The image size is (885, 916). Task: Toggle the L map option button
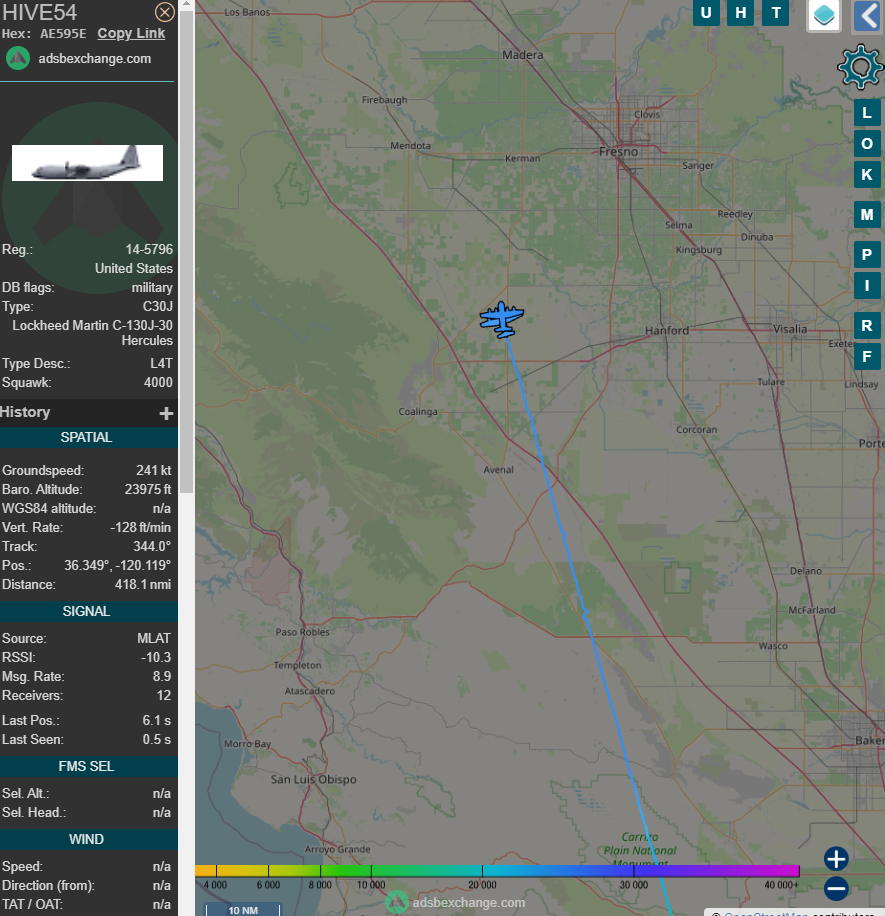[867, 113]
